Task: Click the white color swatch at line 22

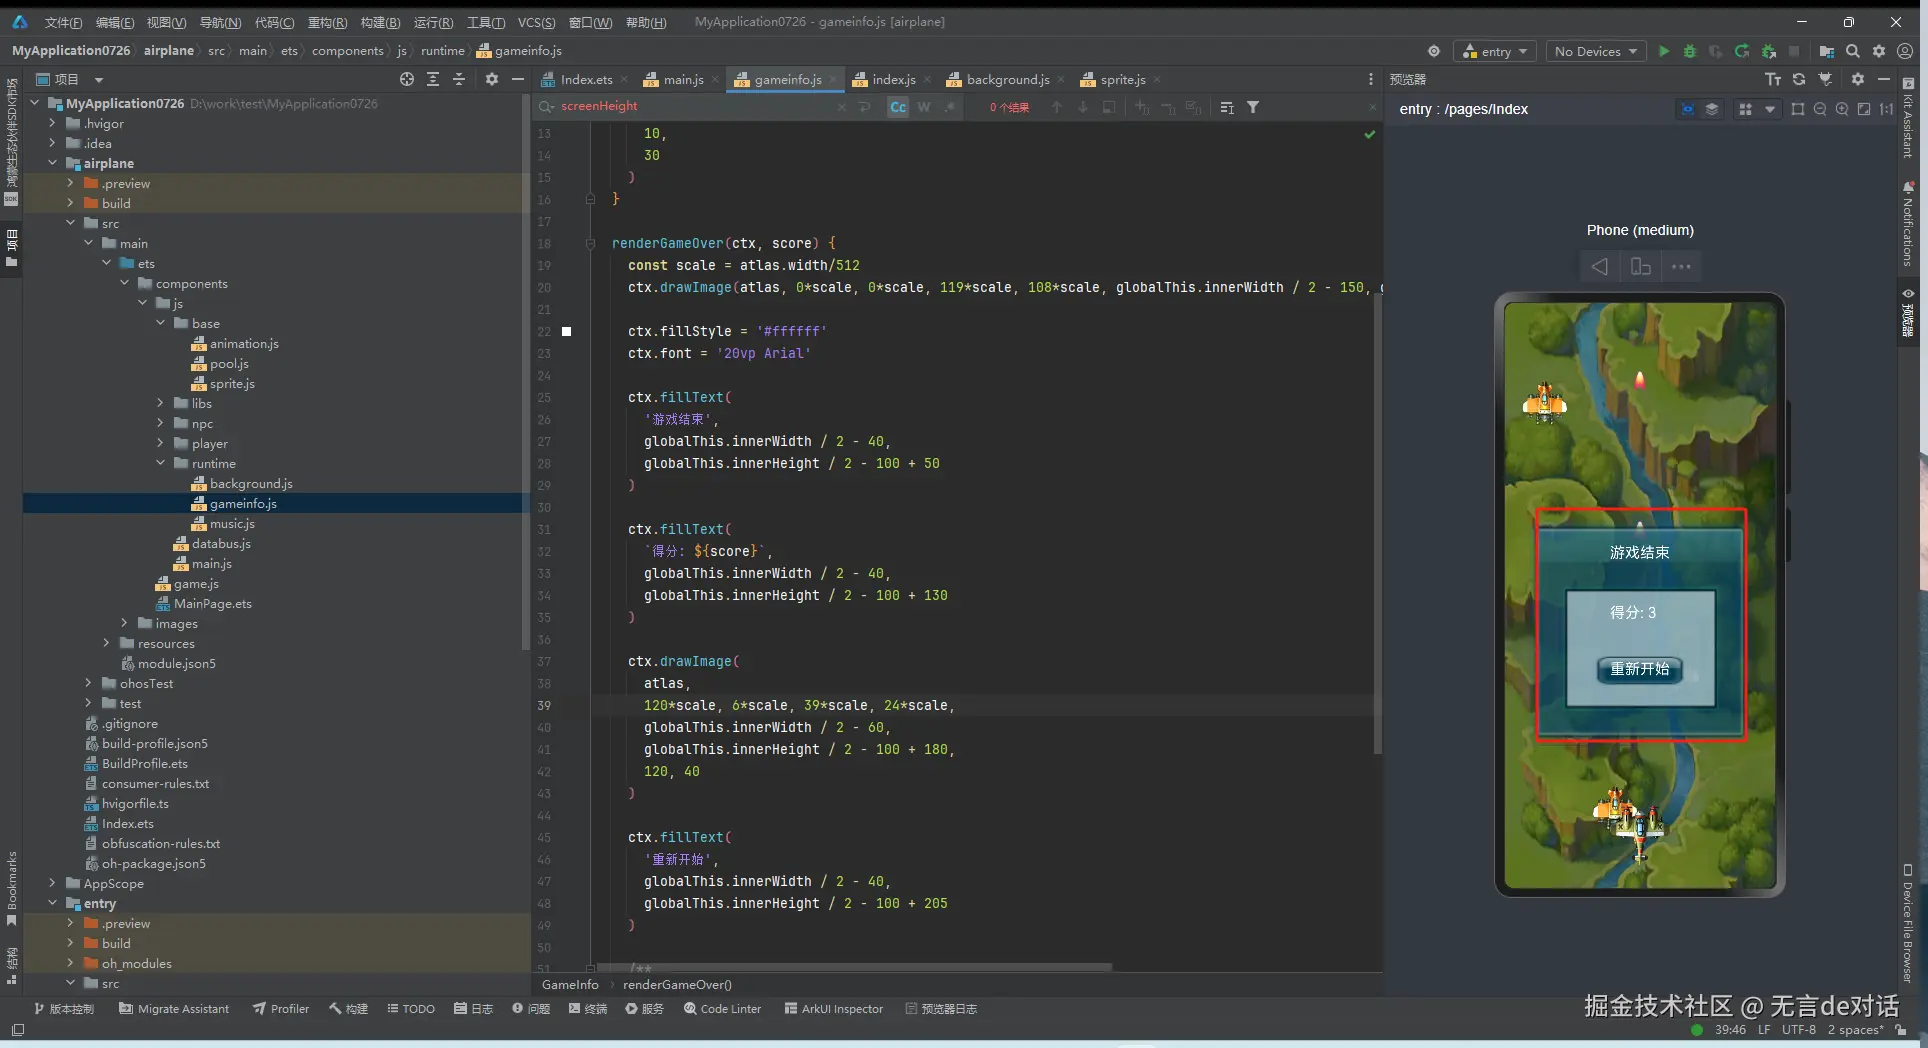Action: tap(567, 331)
